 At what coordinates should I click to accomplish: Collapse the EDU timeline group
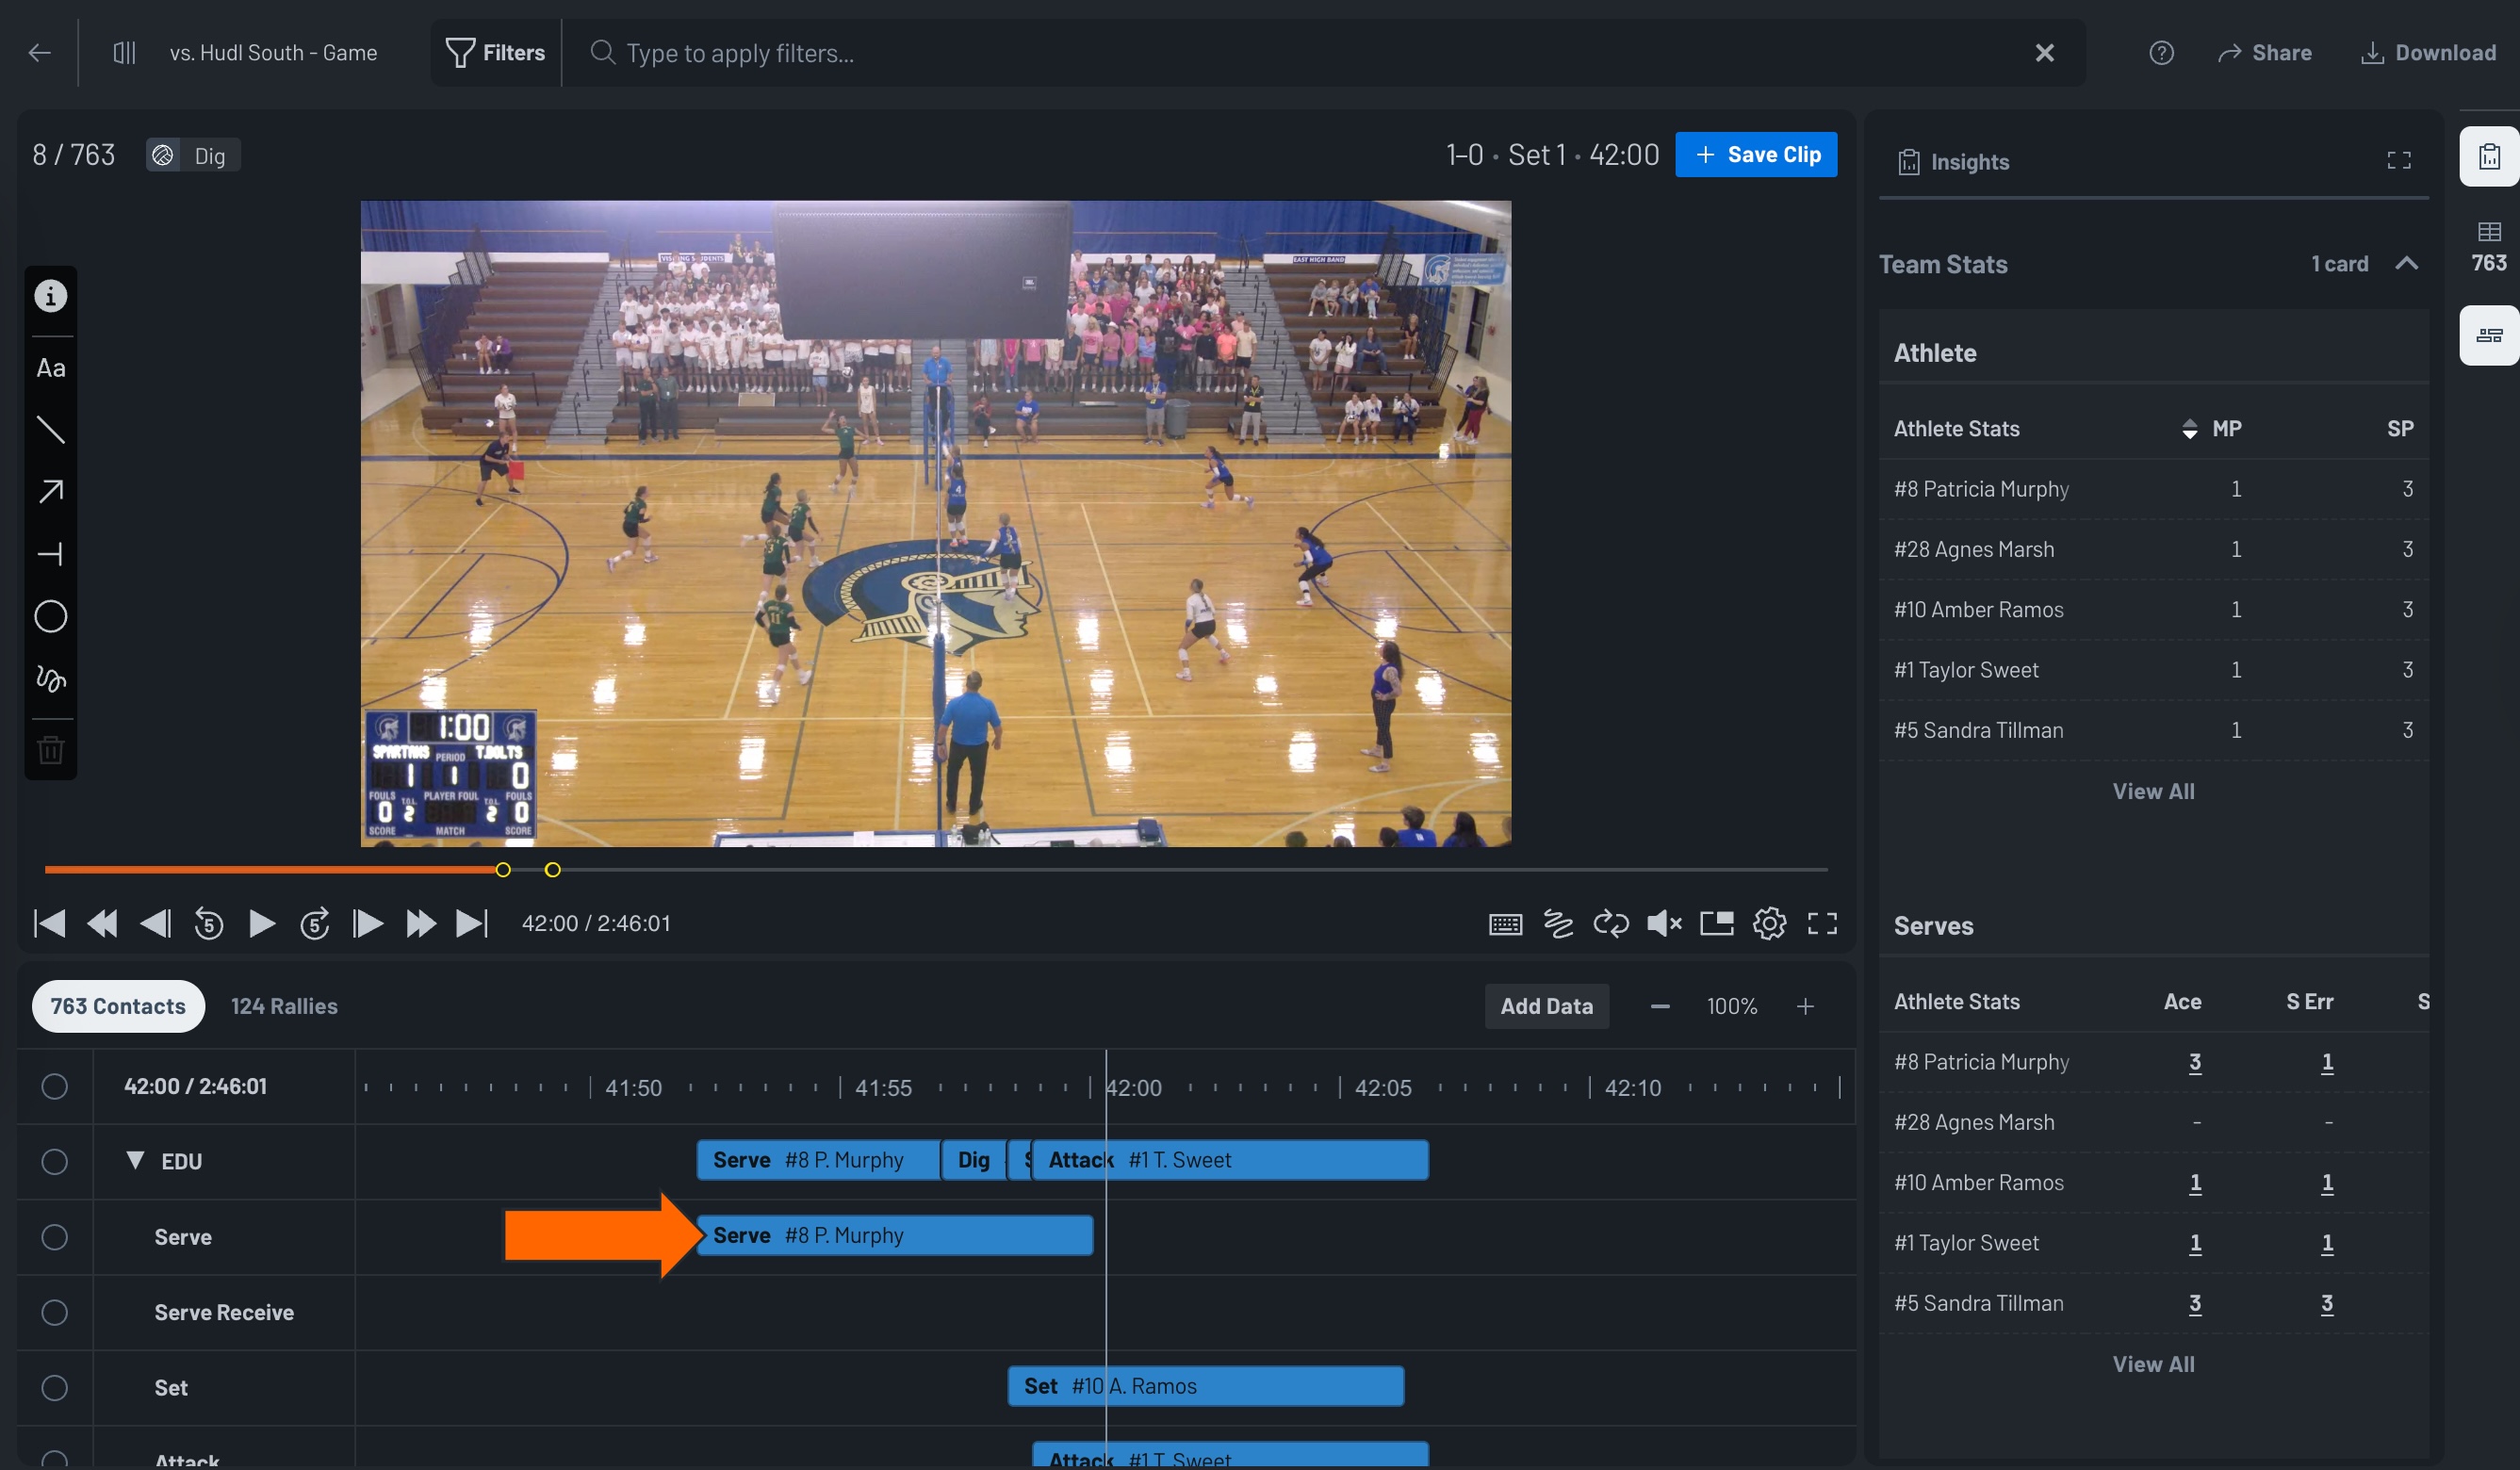137,1160
